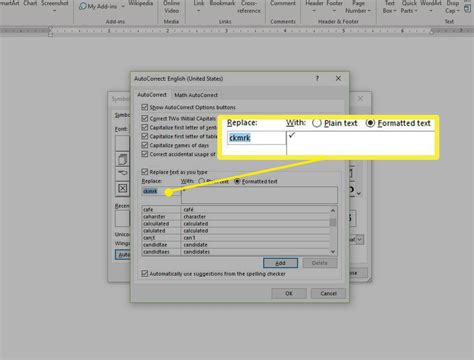Toggle Correct accidental usage of caps lock
Viewport: 474px width, 360px height.
[x=144, y=154]
